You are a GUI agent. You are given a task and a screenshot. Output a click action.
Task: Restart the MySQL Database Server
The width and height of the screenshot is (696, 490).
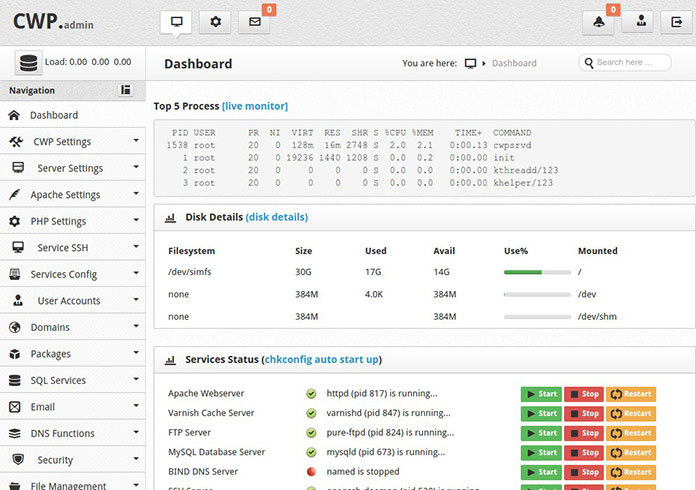[x=631, y=453]
